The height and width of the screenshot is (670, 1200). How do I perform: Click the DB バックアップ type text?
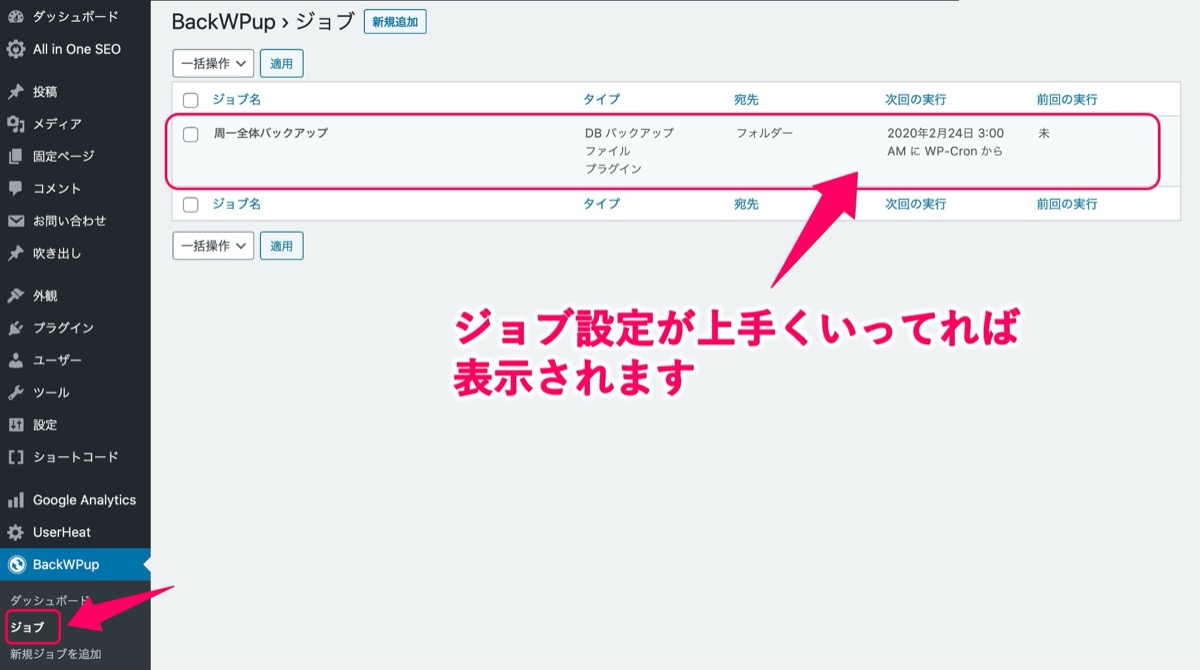tap(630, 133)
